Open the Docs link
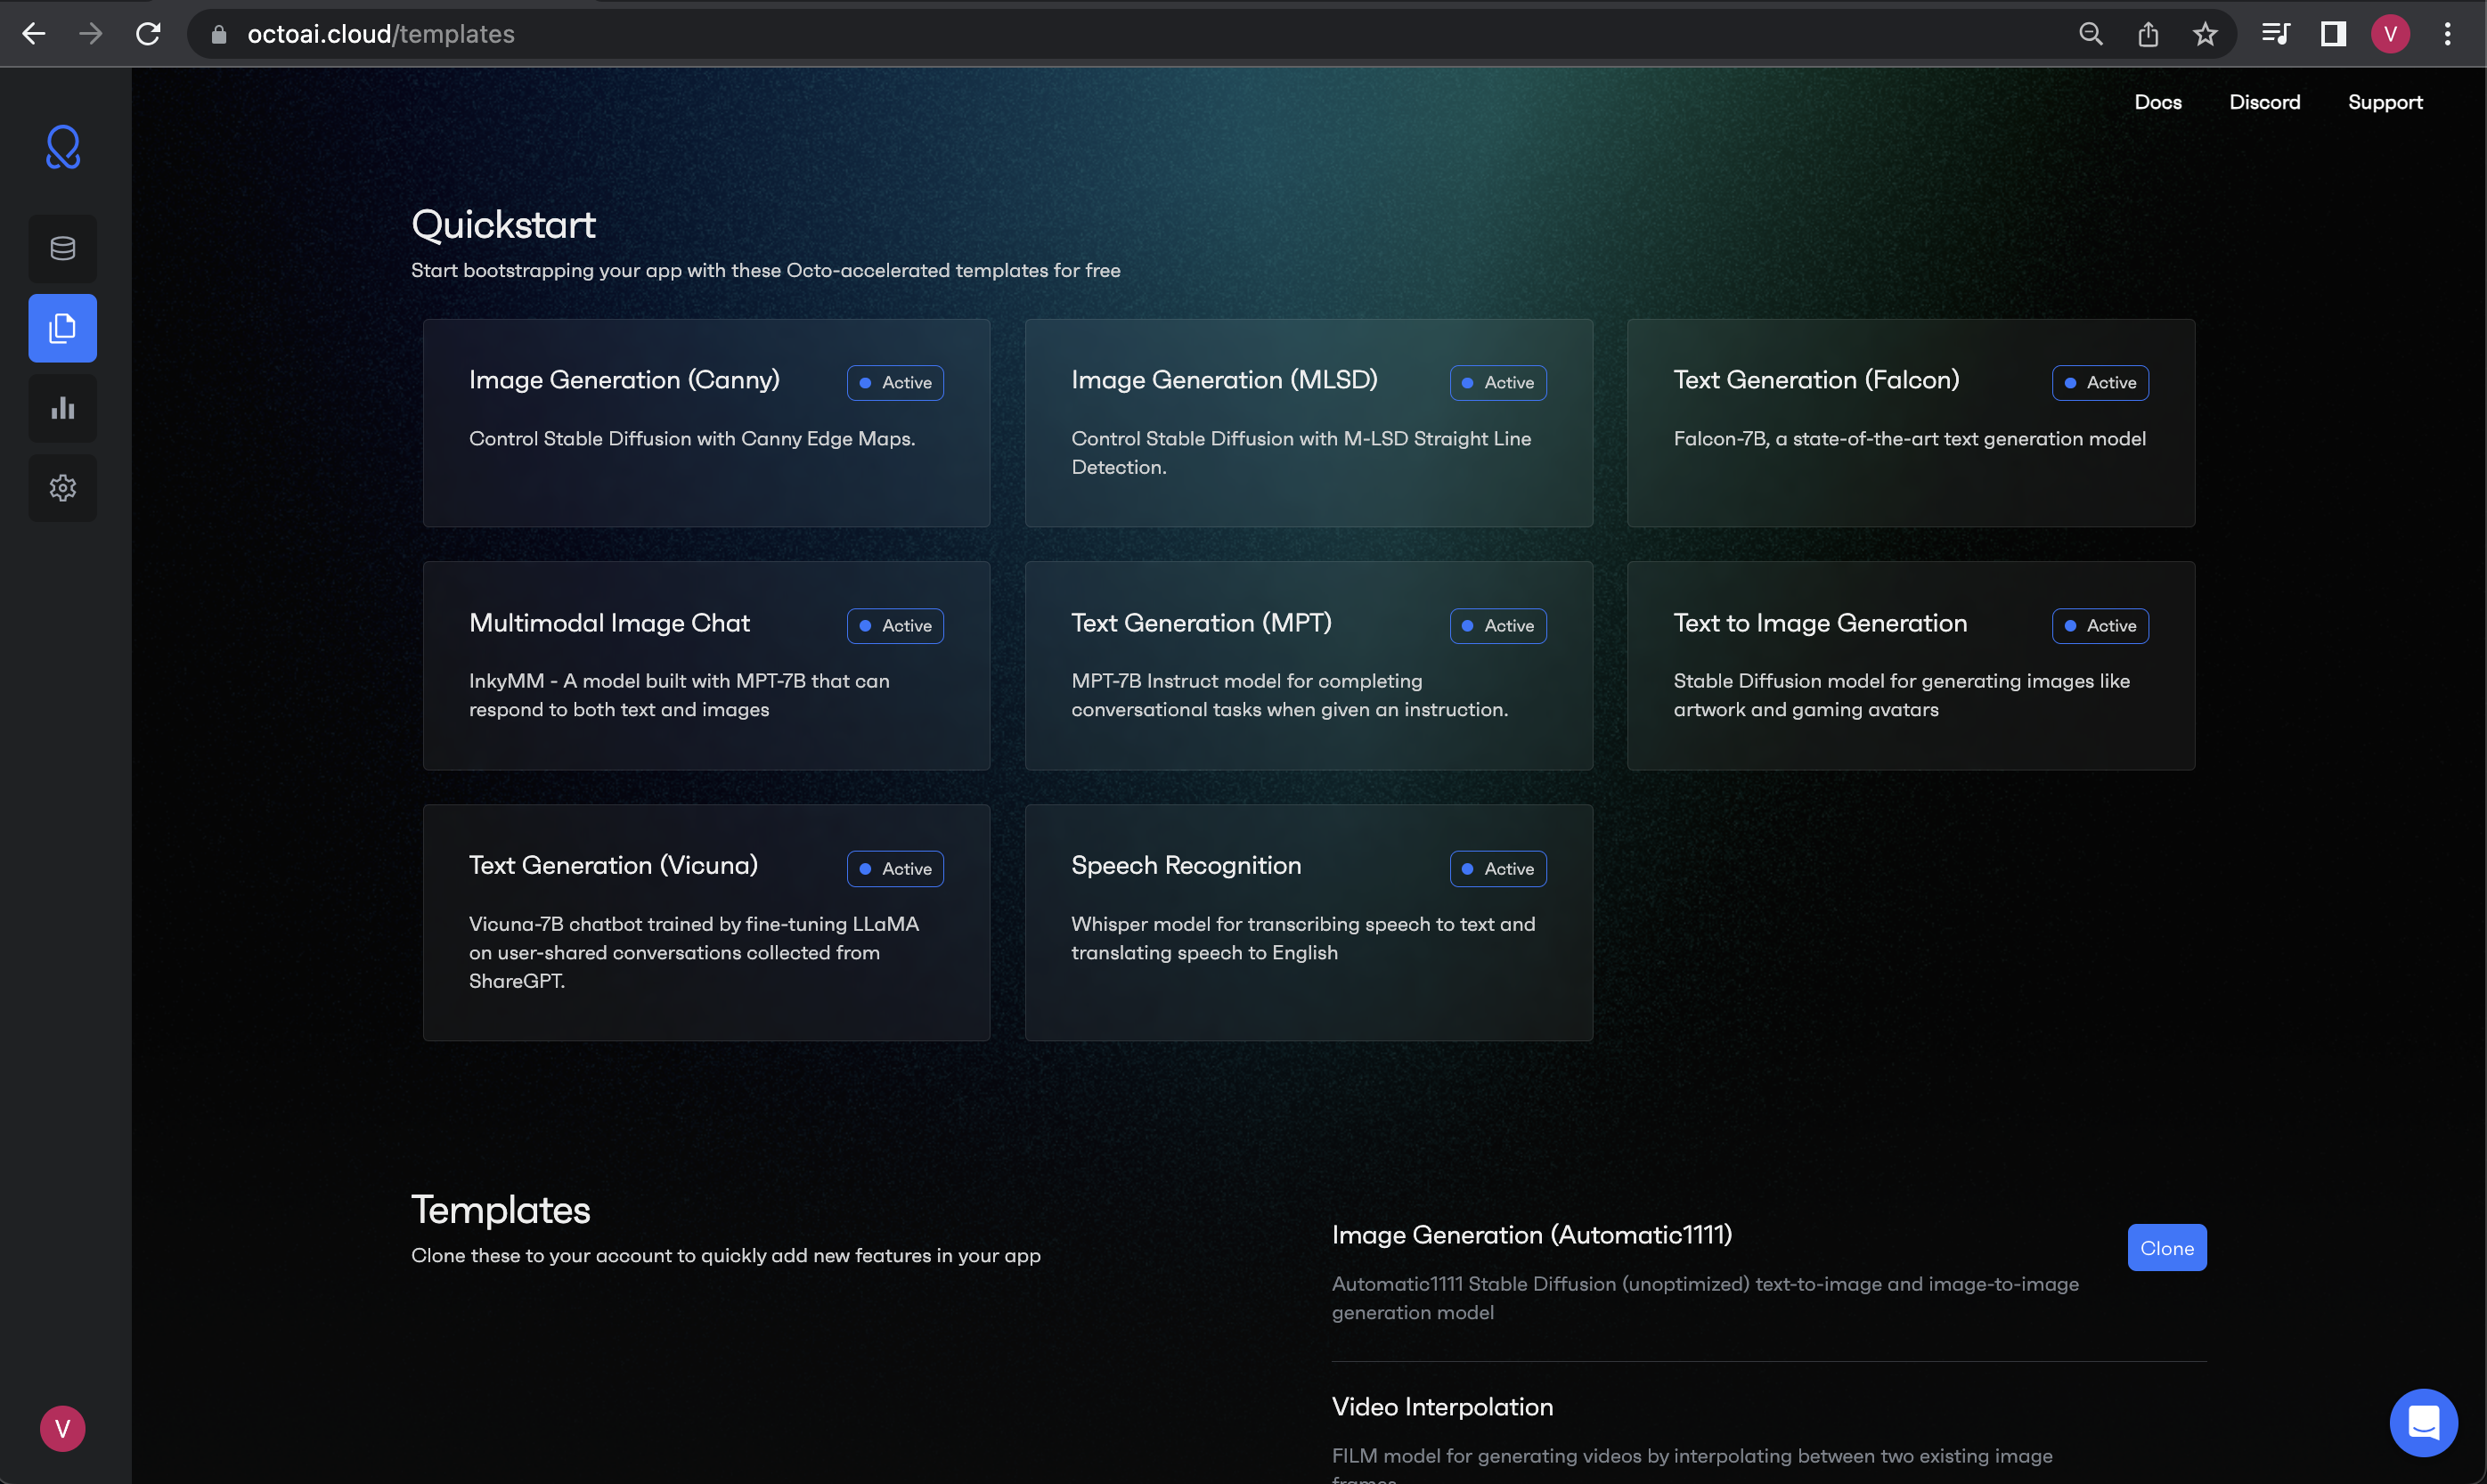Image resolution: width=2487 pixels, height=1484 pixels. tap(2157, 102)
